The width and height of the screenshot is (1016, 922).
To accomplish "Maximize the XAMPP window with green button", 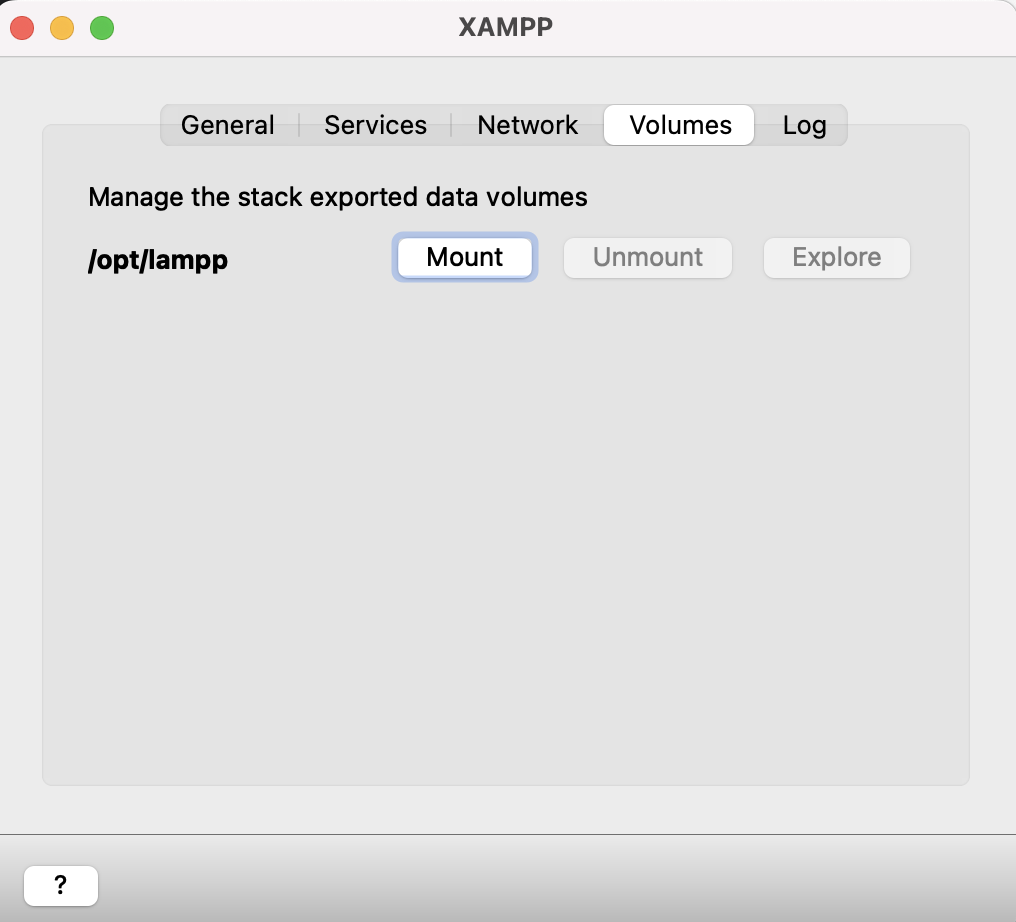I will [x=102, y=28].
